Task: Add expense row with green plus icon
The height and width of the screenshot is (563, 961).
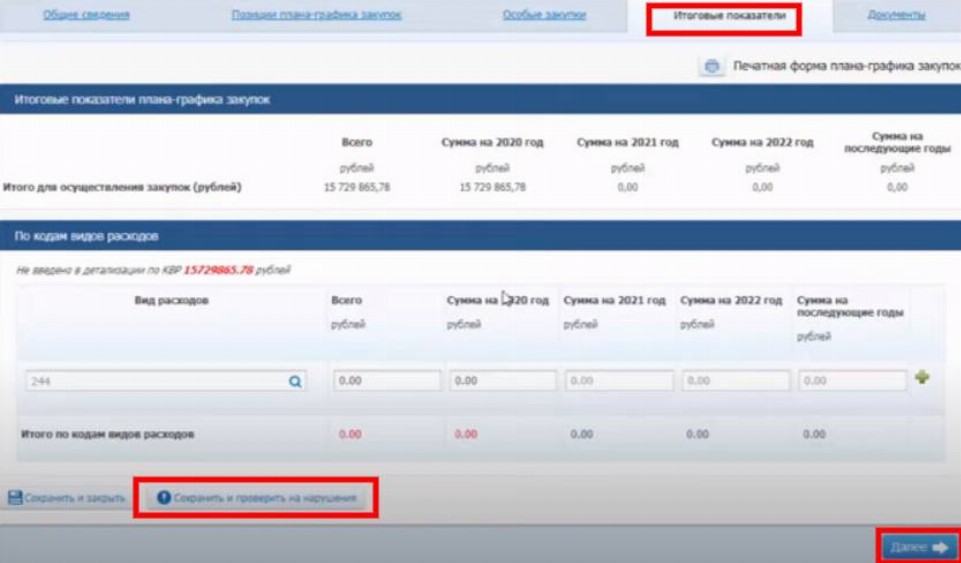Action: [x=922, y=378]
